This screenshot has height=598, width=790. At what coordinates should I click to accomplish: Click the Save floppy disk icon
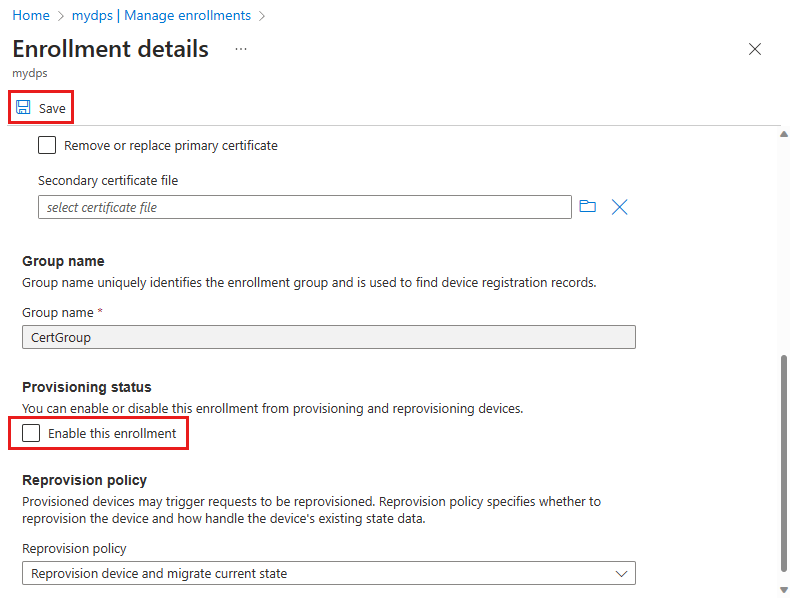click(x=23, y=108)
